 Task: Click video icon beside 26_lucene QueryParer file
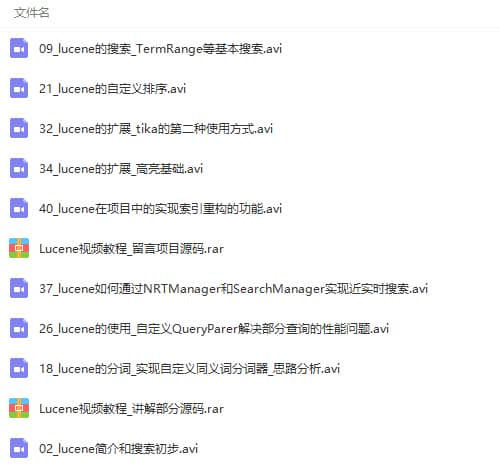[19, 328]
